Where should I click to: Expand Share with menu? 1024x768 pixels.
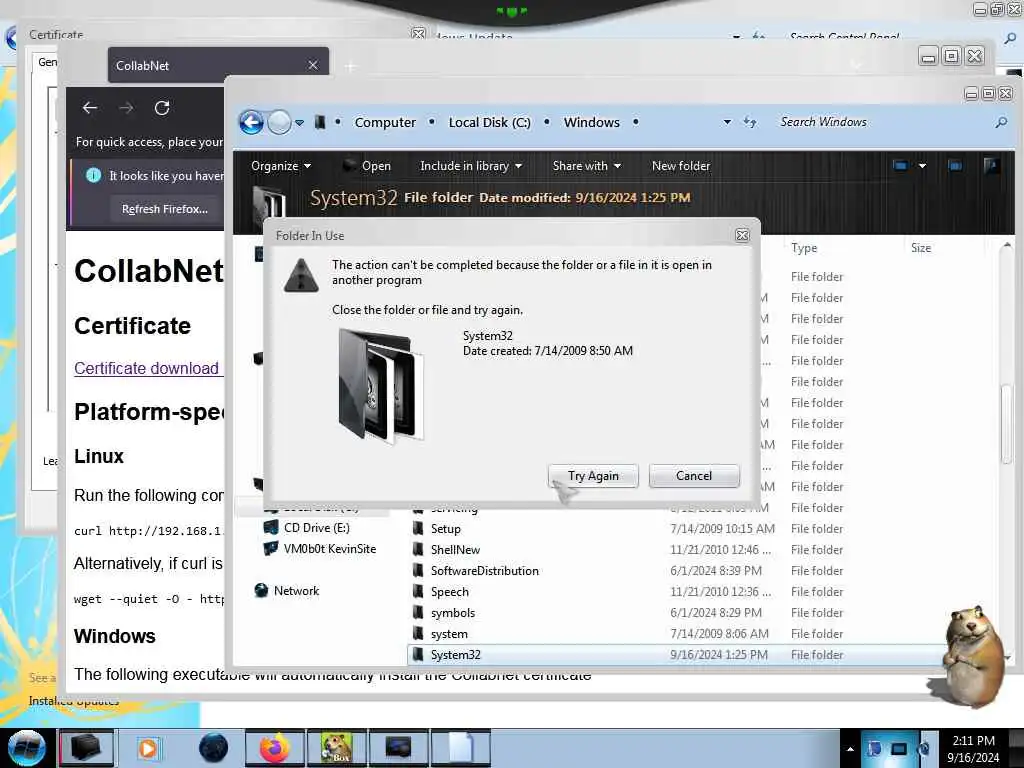pos(586,166)
